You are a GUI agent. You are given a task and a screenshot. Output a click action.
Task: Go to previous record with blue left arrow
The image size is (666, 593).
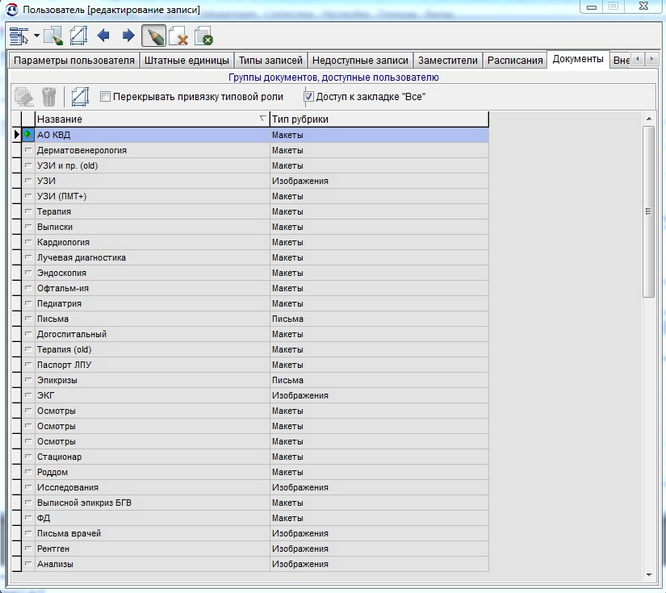[103, 35]
